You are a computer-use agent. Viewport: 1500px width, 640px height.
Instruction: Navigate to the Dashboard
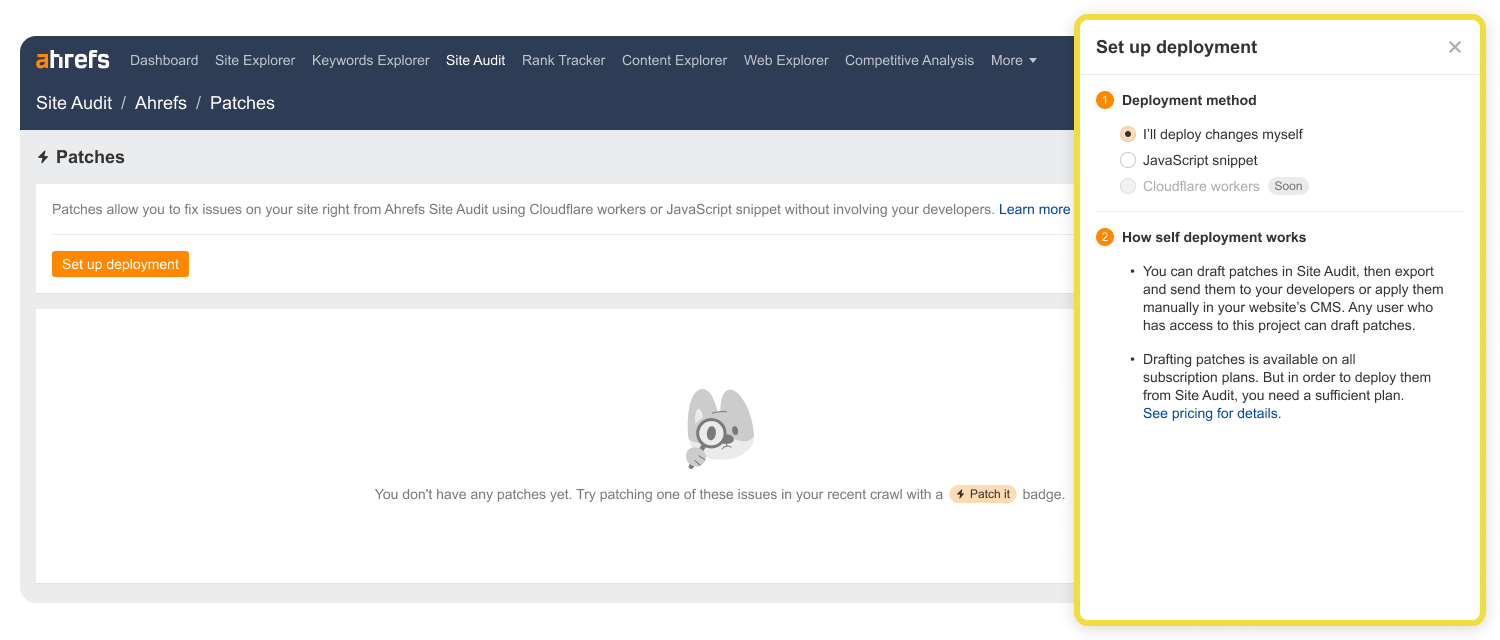[164, 60]
